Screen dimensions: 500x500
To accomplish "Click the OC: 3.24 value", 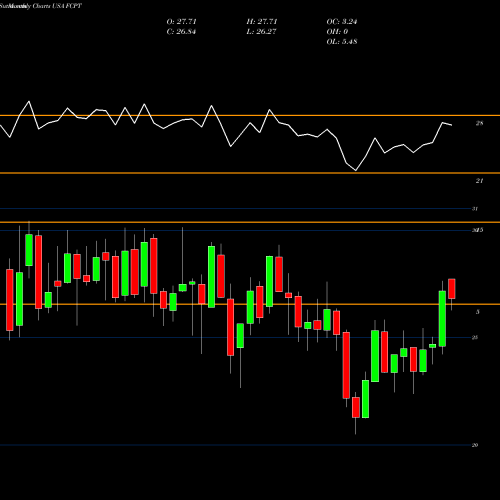I will click(342, 22).
